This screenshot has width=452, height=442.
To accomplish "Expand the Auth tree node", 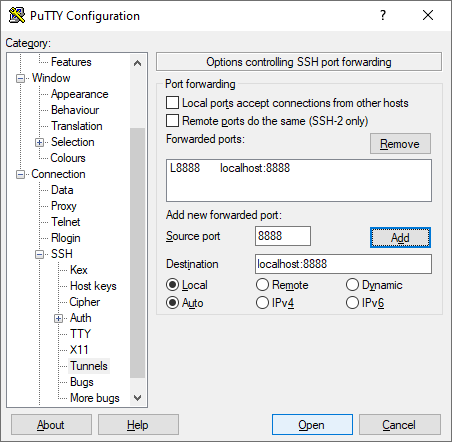I will pos(58,319).
